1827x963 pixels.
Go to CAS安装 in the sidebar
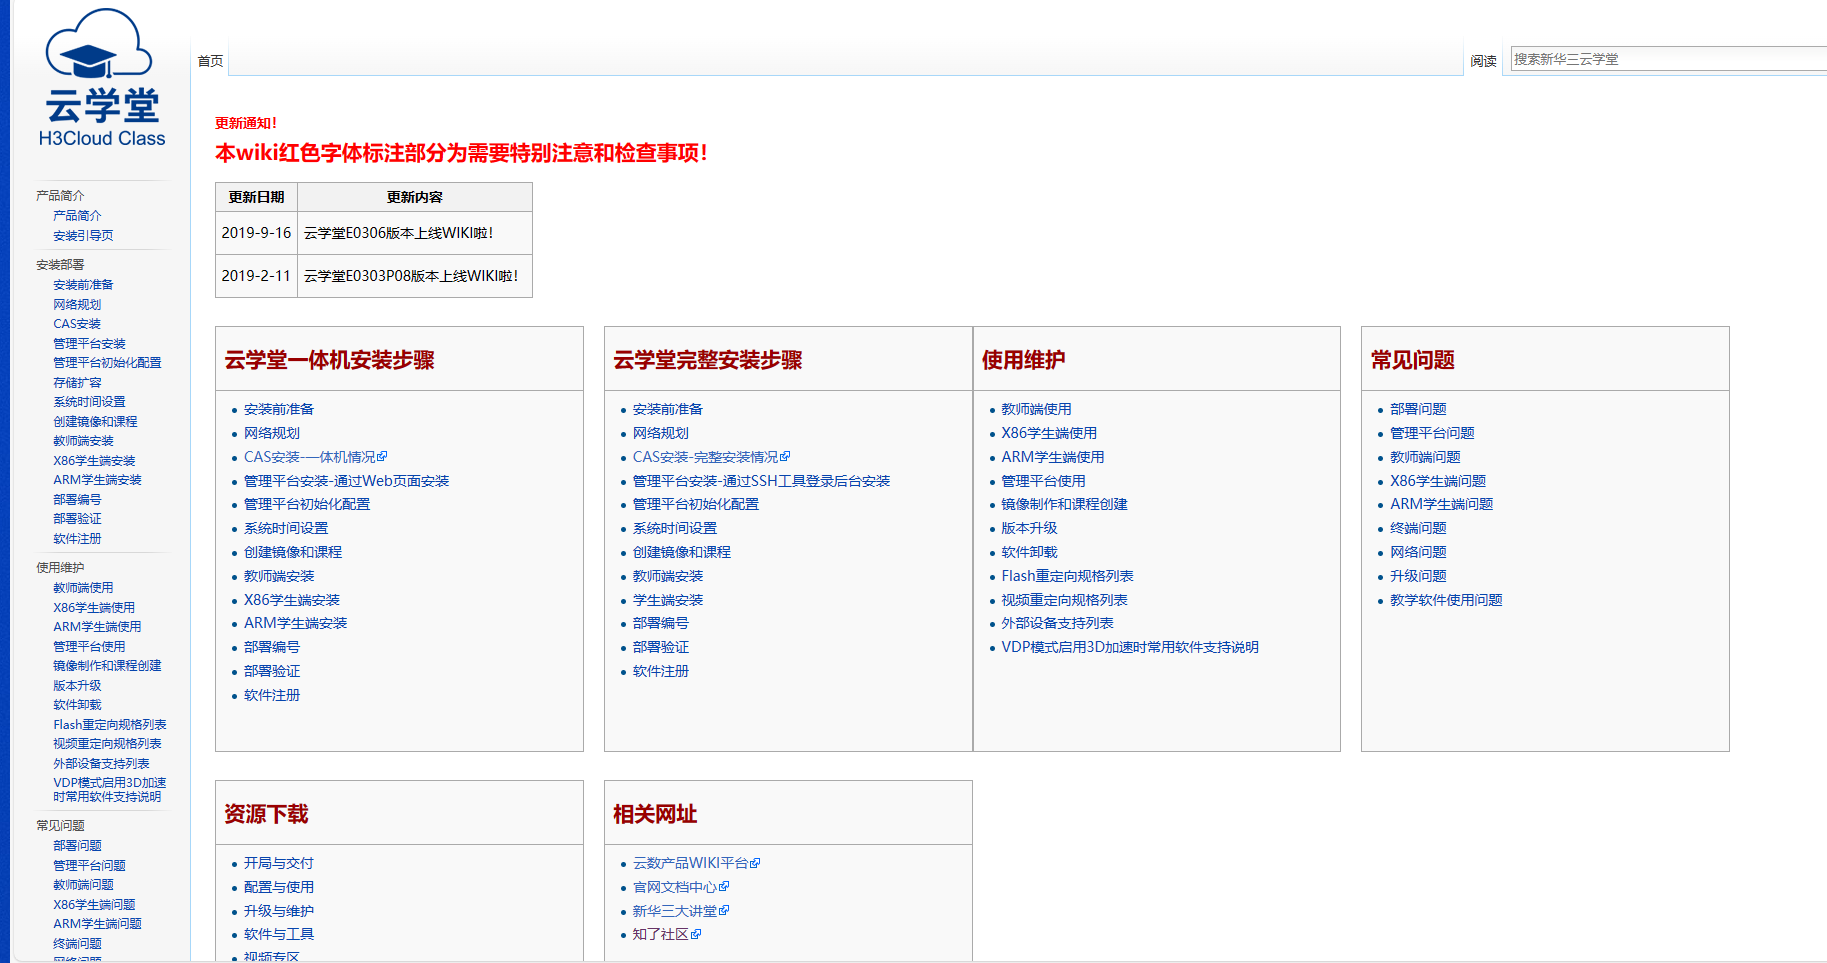tap(77, 324)
